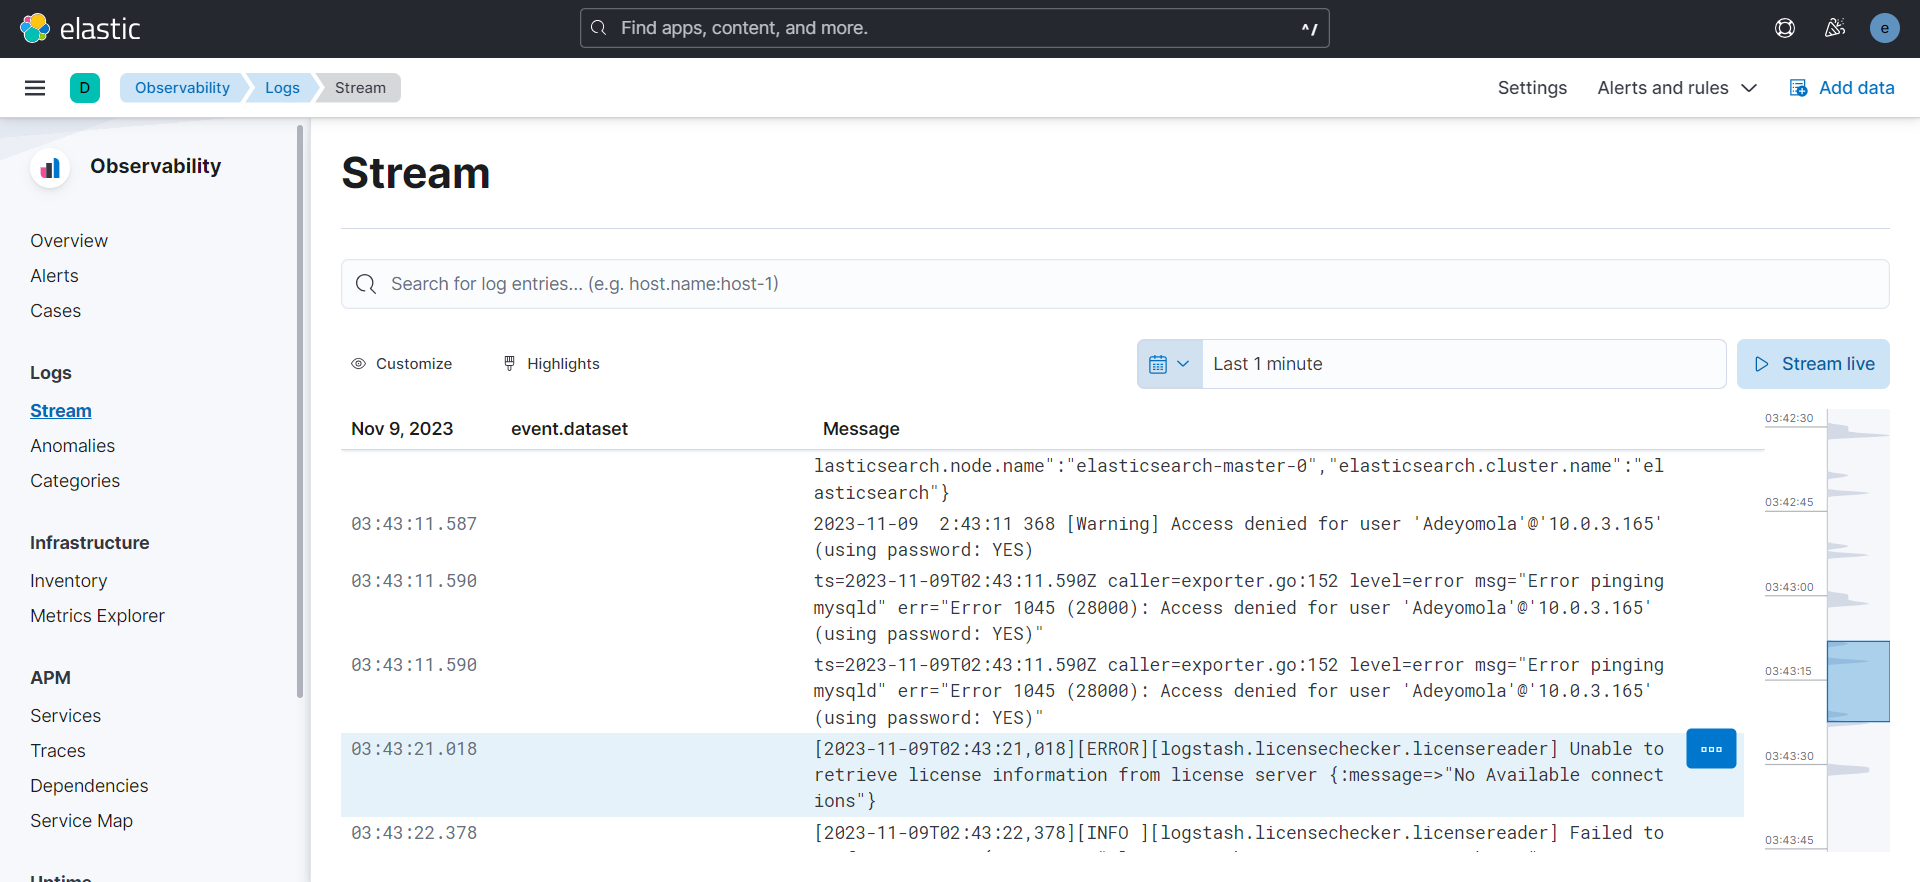The image size is (1920, 882).
Task: Click the sidebar vertical scrollbar
Action: 300,411
